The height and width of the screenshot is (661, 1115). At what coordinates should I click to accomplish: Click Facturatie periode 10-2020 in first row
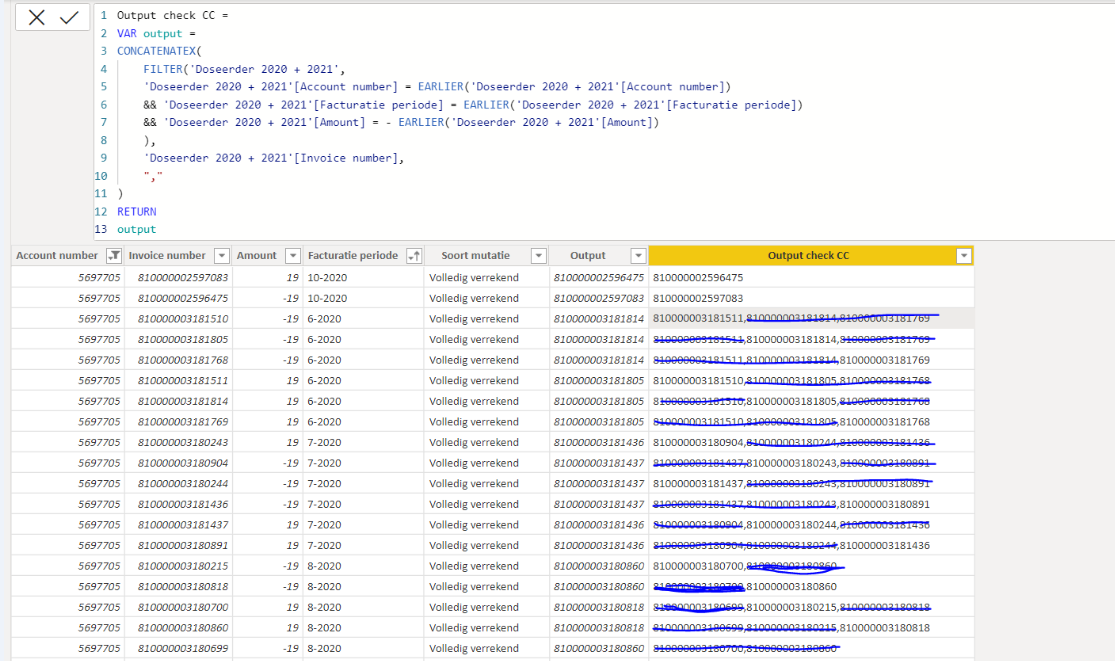pos(327,277)
